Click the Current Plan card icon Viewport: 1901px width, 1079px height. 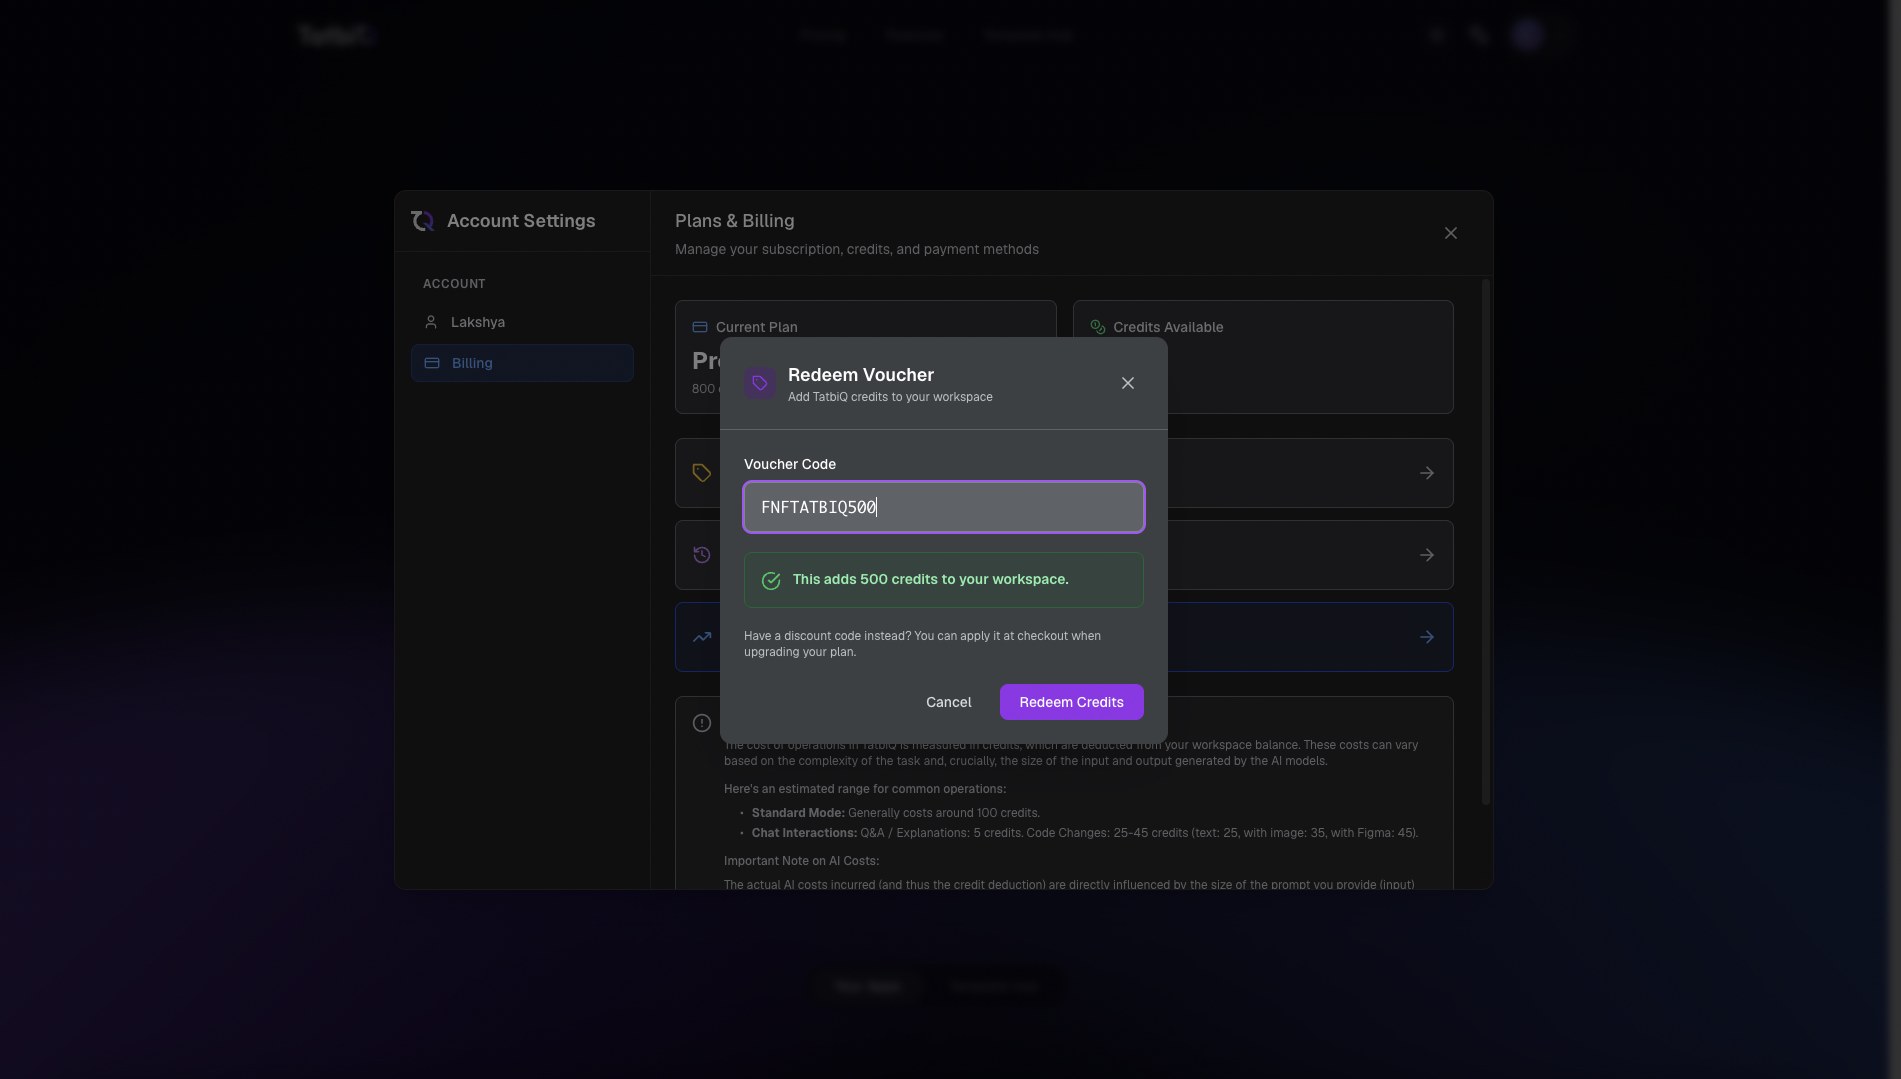tap(700, 327)
